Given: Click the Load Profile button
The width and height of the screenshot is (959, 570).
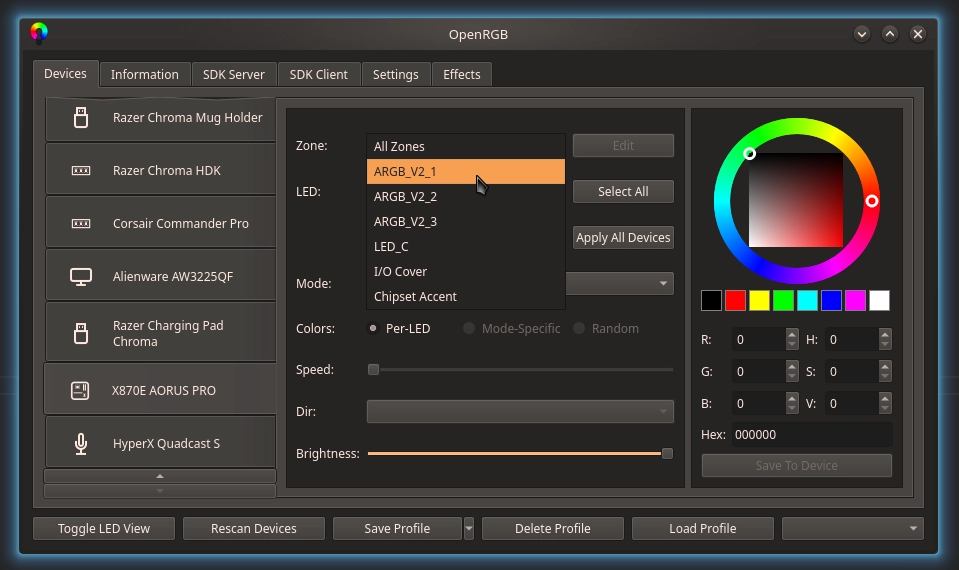Looking at the screenshot, I should pos(703,528).
